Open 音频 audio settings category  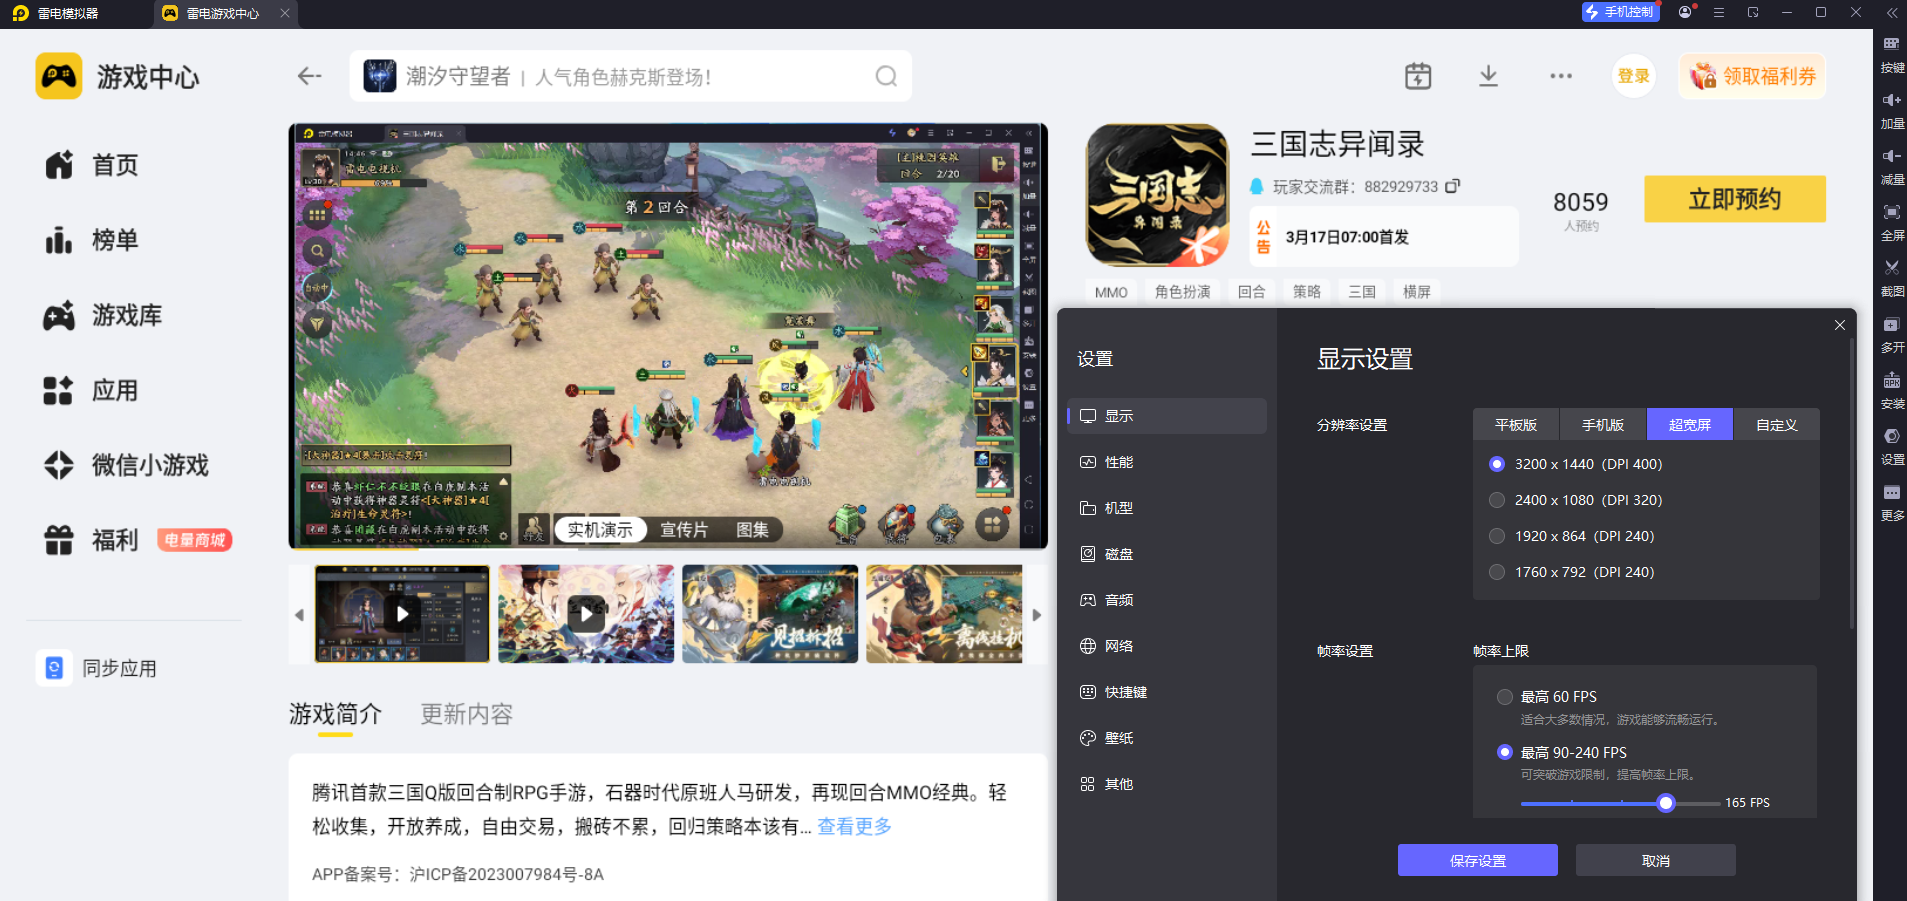(x=1167, y=600)
